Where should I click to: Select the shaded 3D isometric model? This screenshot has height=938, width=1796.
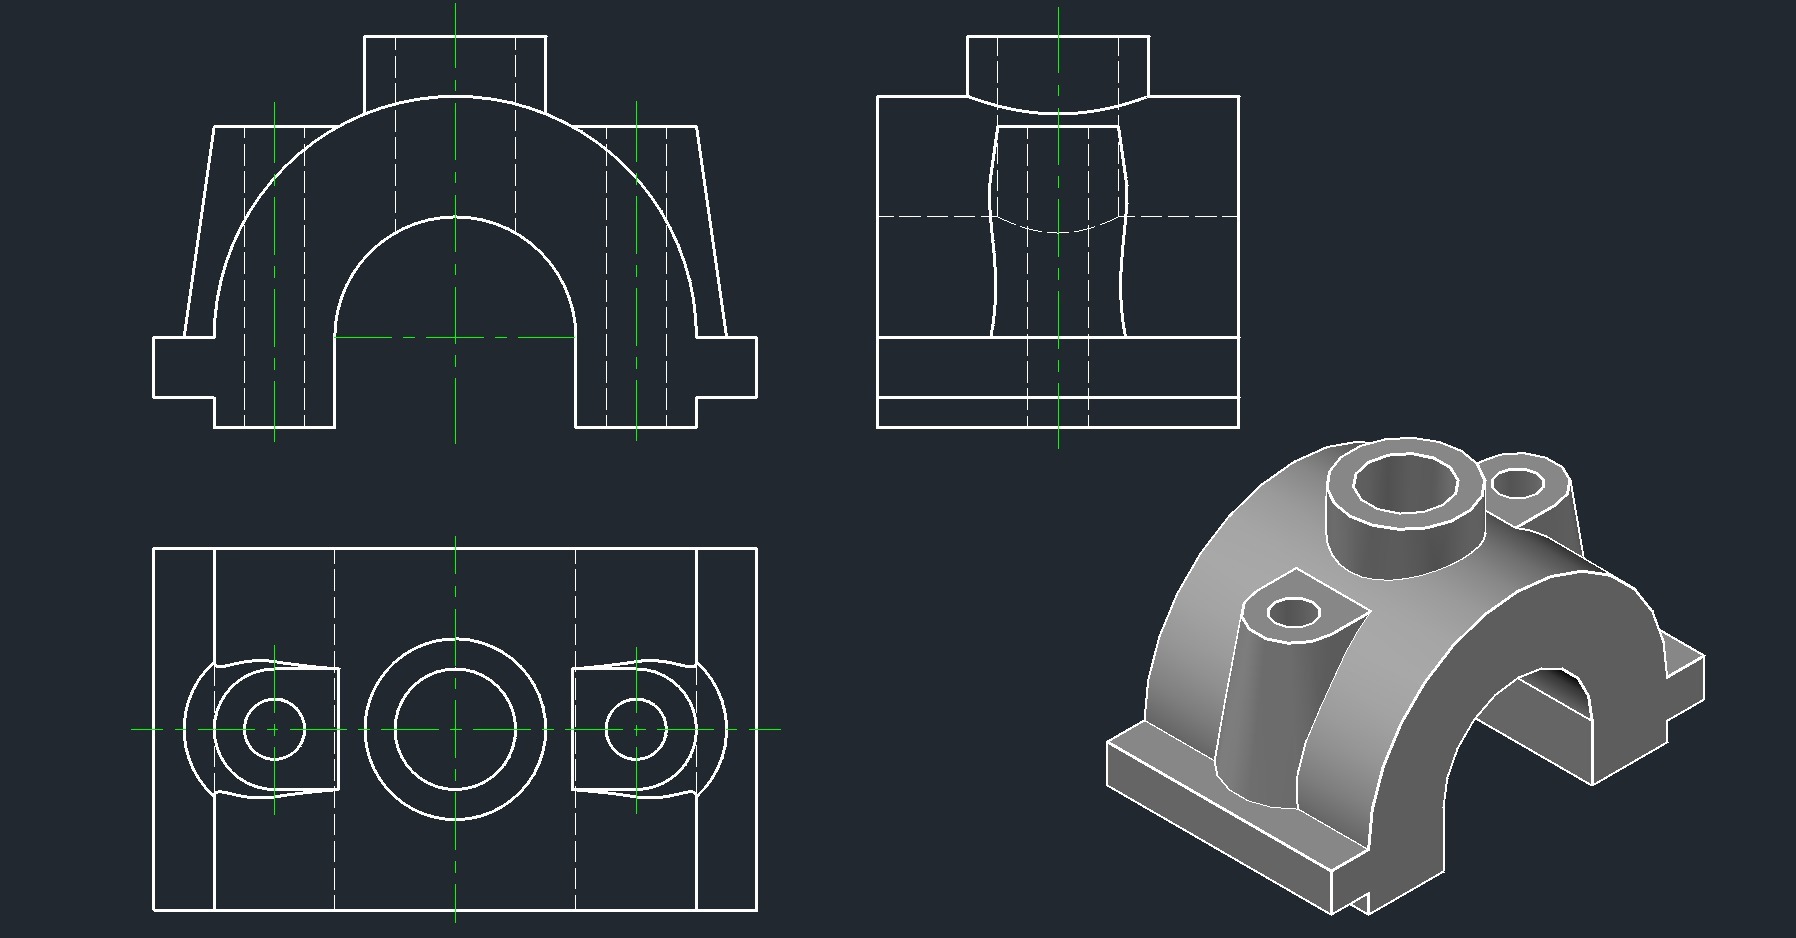tap(1405, 675)
